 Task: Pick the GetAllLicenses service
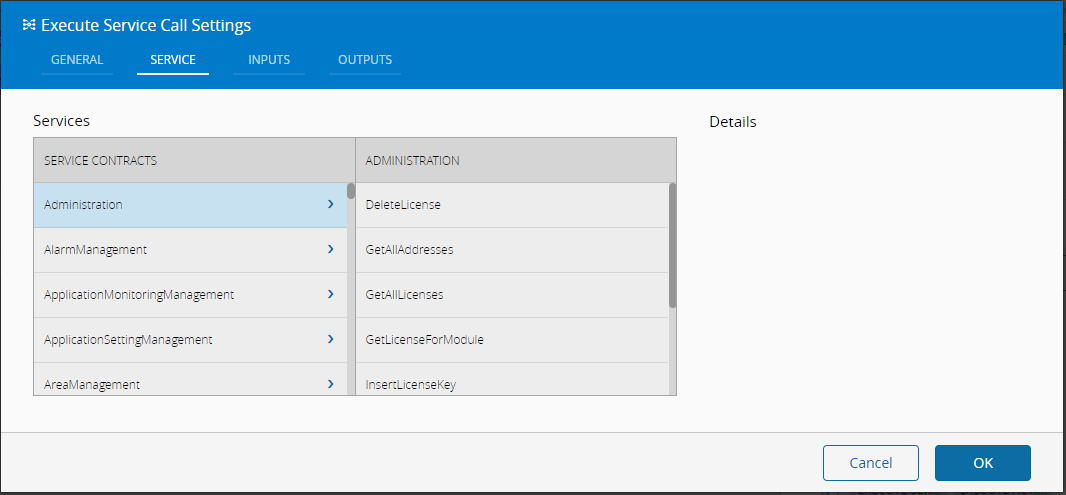[x=405, y=295]
